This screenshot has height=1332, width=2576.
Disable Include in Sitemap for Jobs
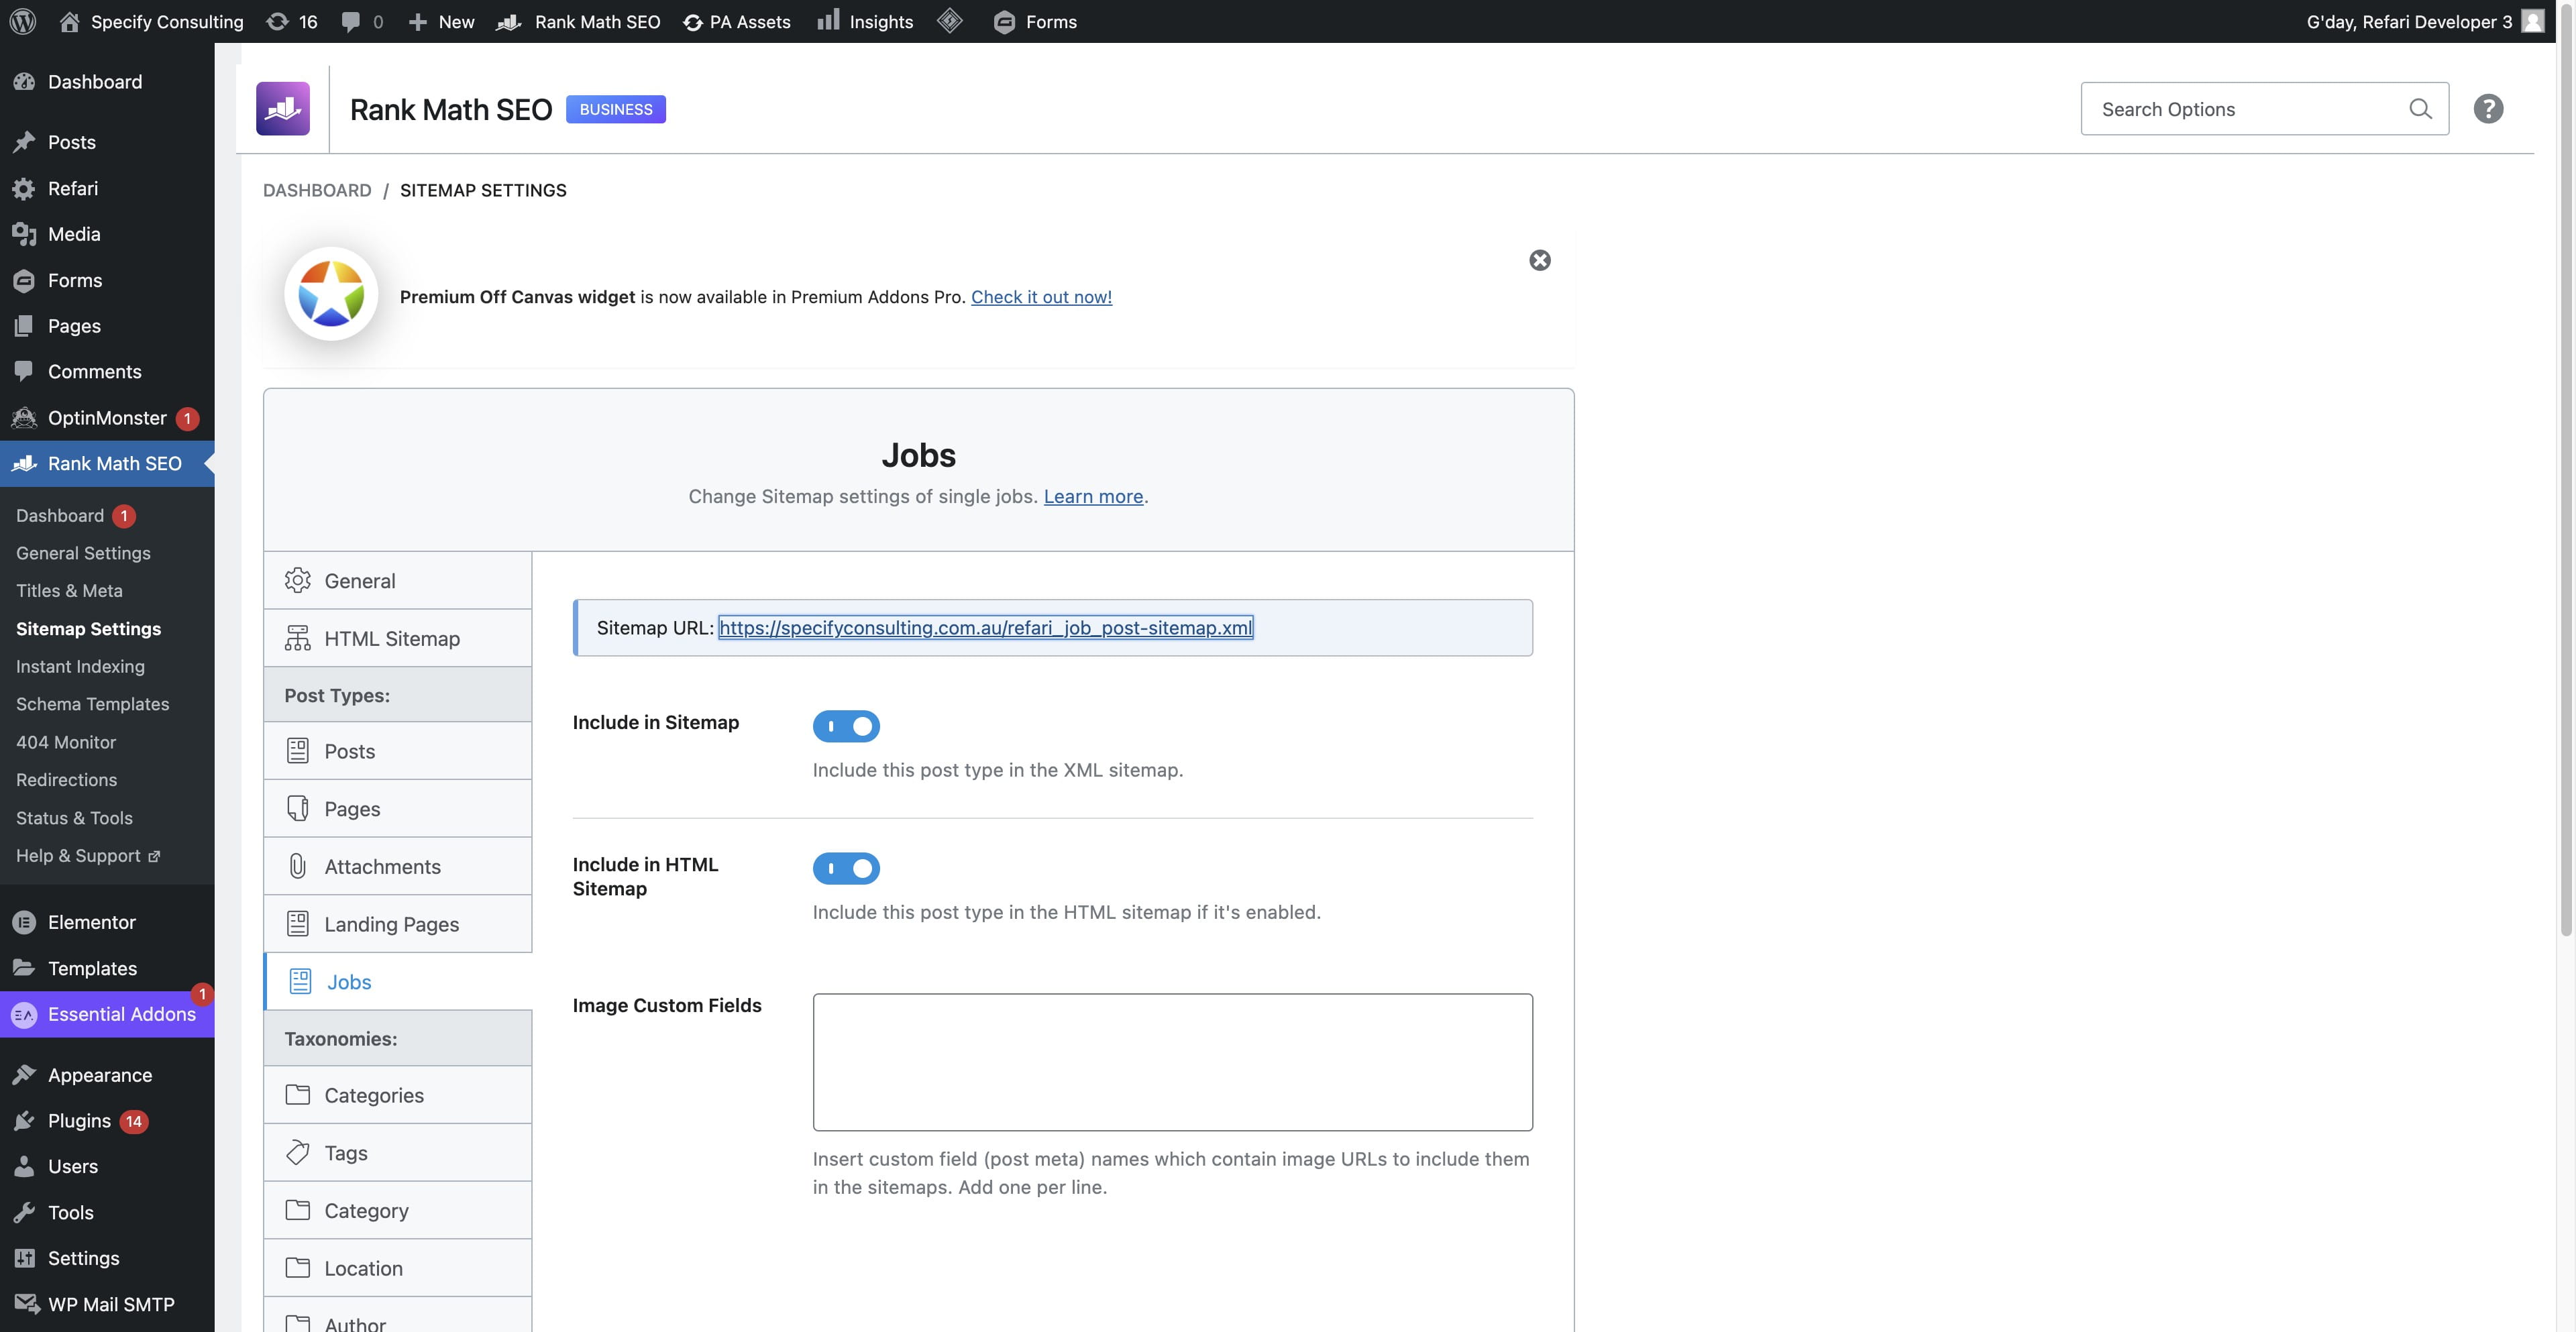point(847,726)
